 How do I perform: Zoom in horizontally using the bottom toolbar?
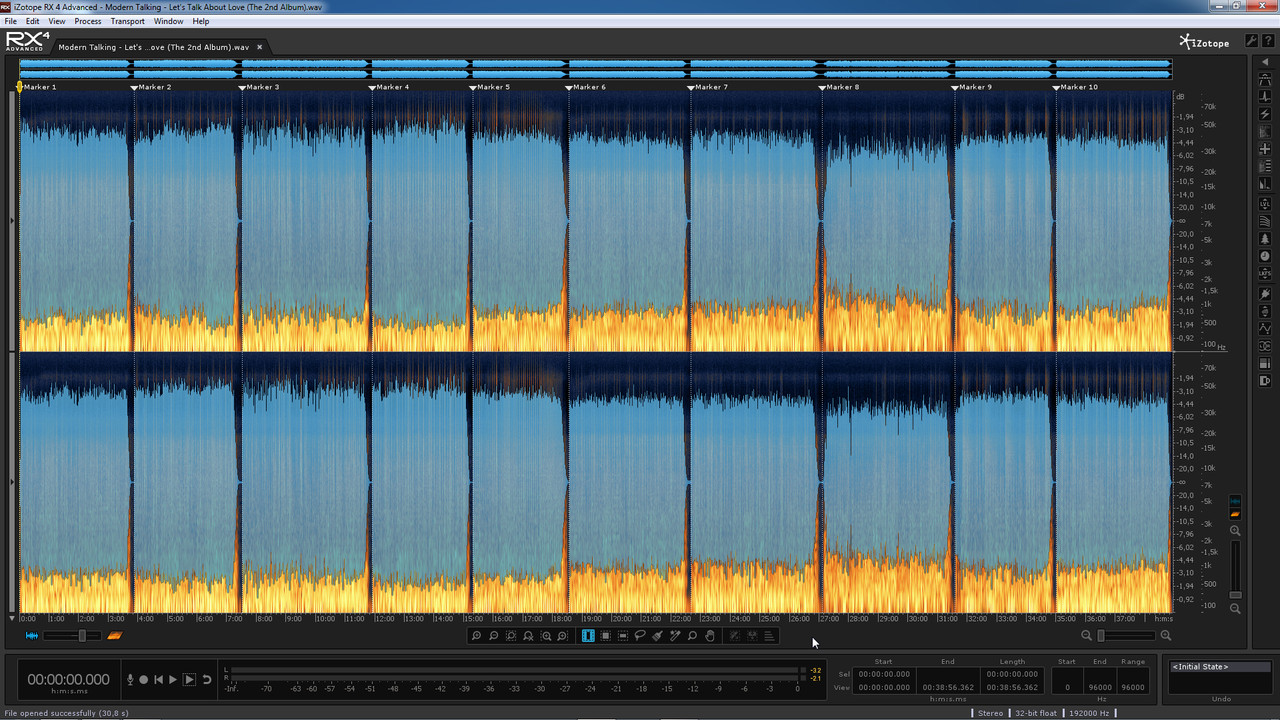(476, 636)
